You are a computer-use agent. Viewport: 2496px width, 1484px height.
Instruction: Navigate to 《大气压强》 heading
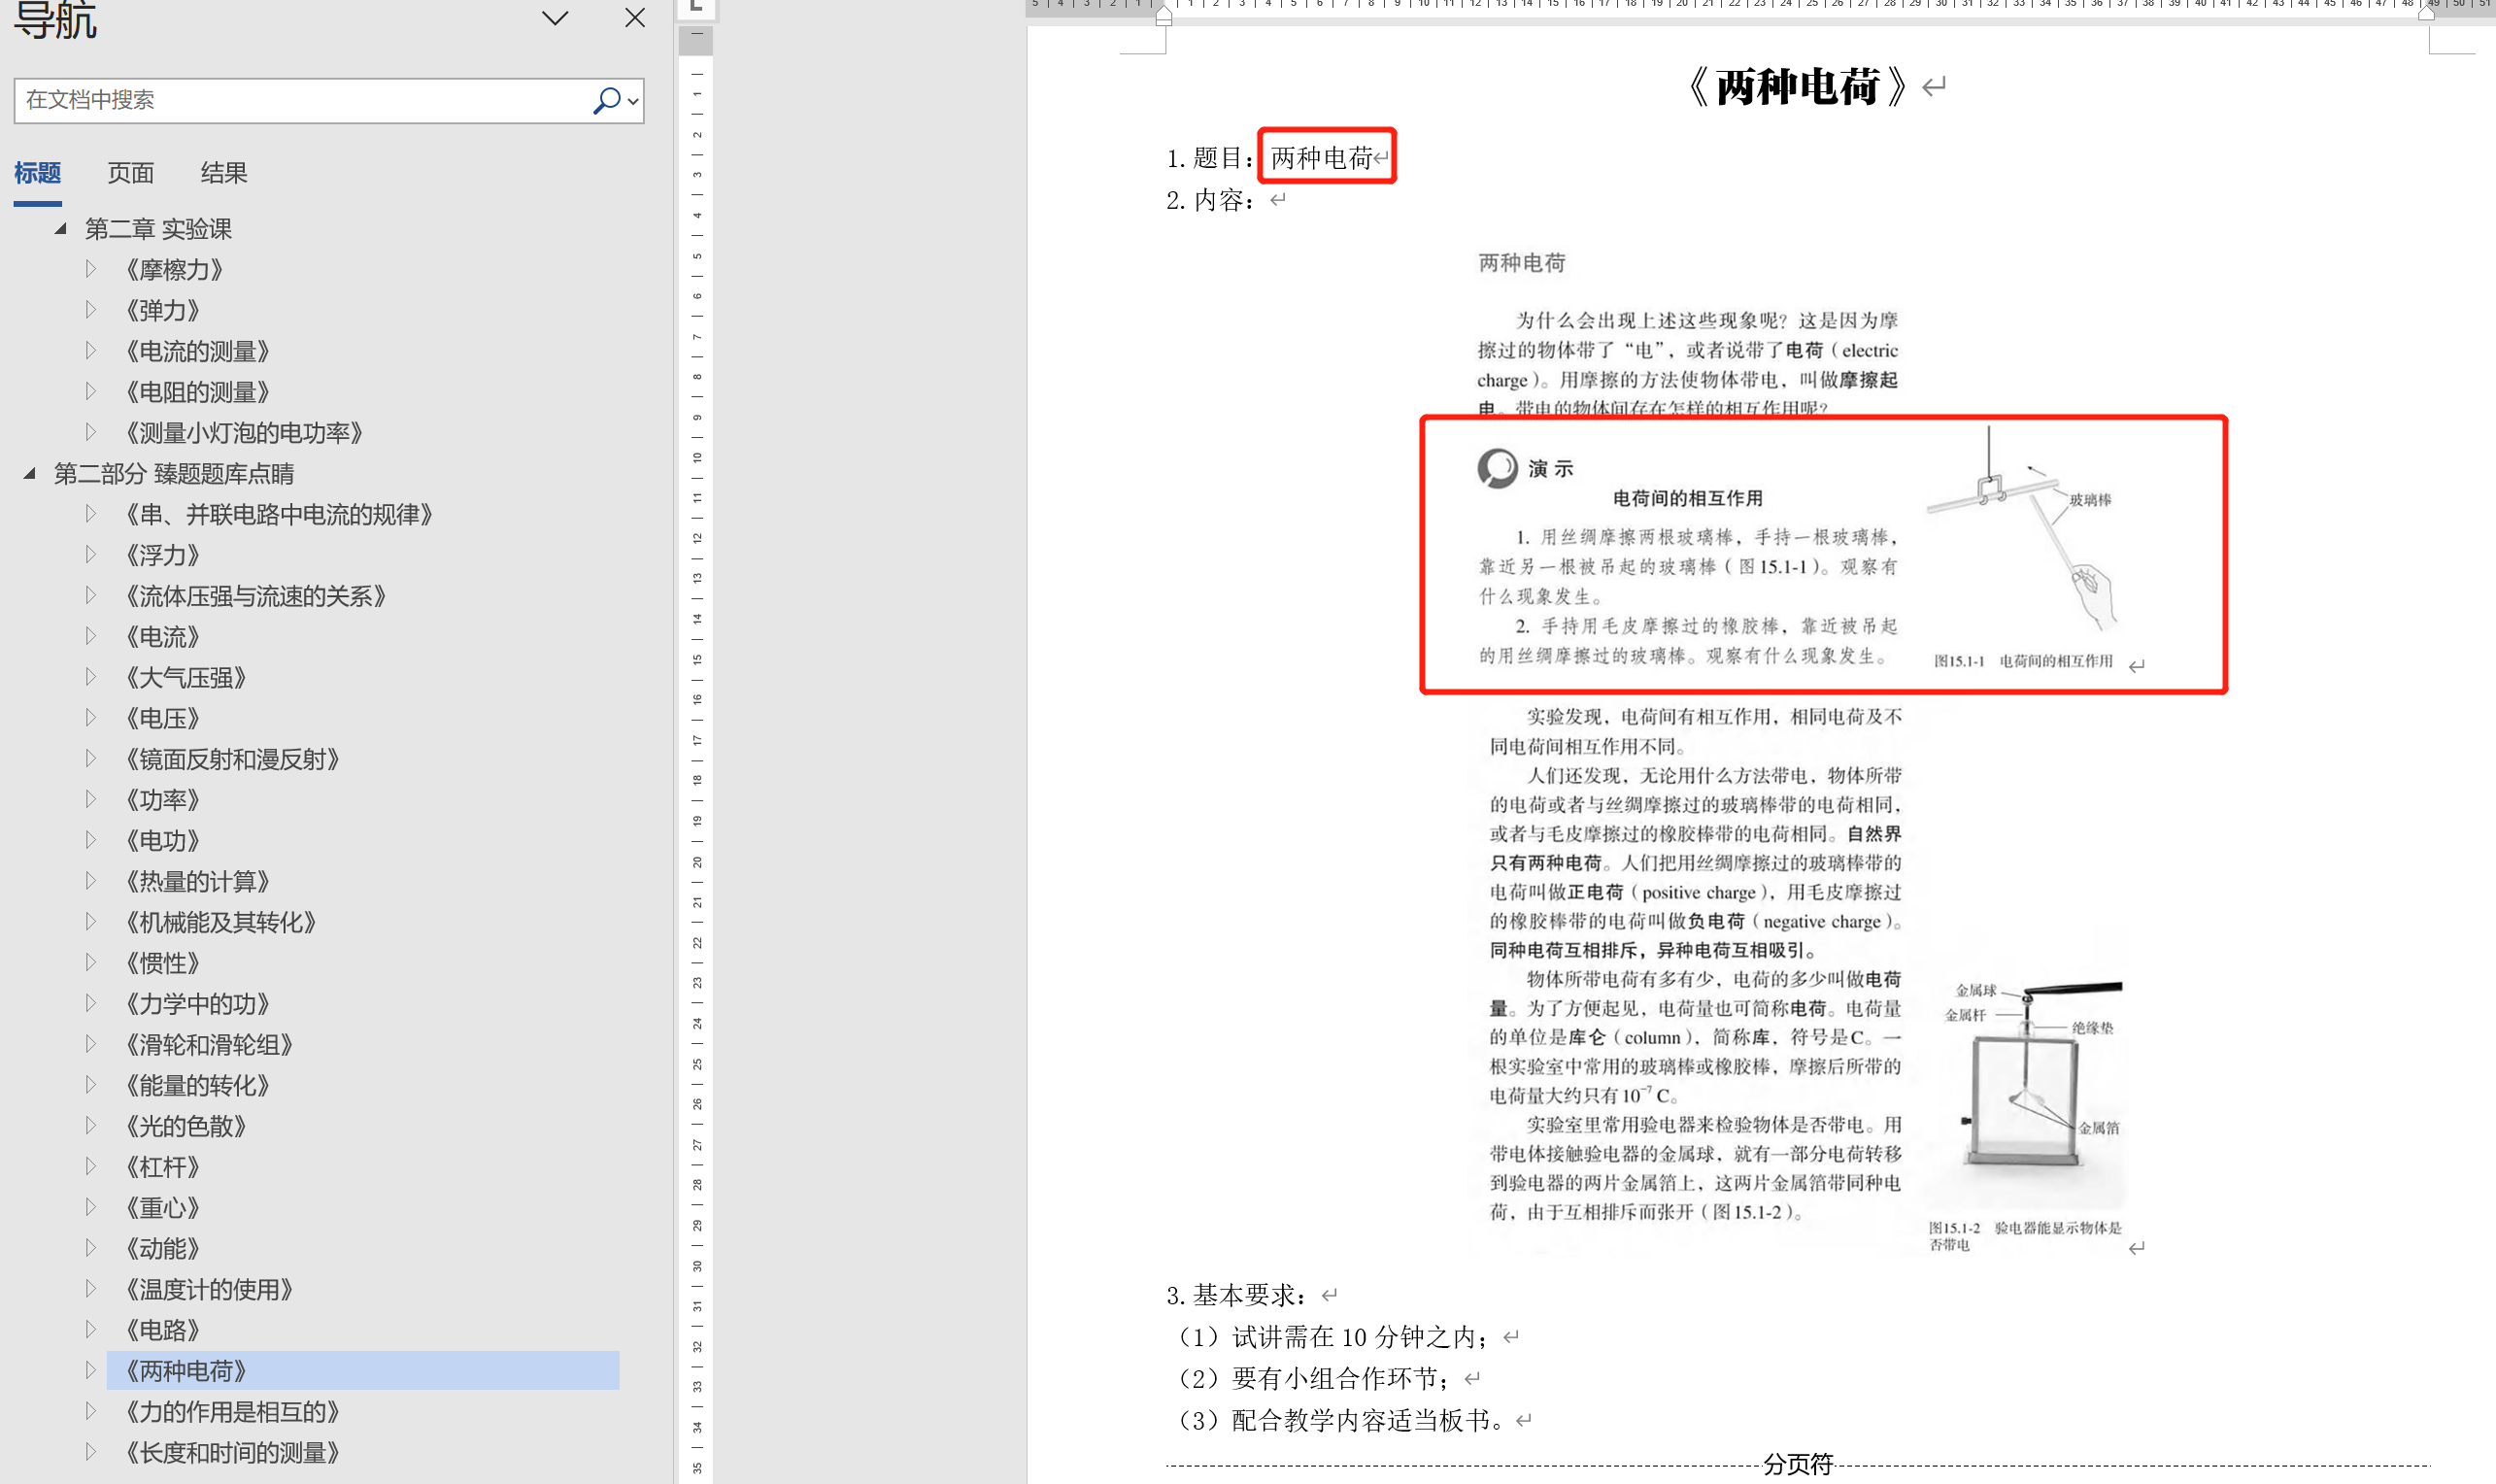click(x=185, y=677)
